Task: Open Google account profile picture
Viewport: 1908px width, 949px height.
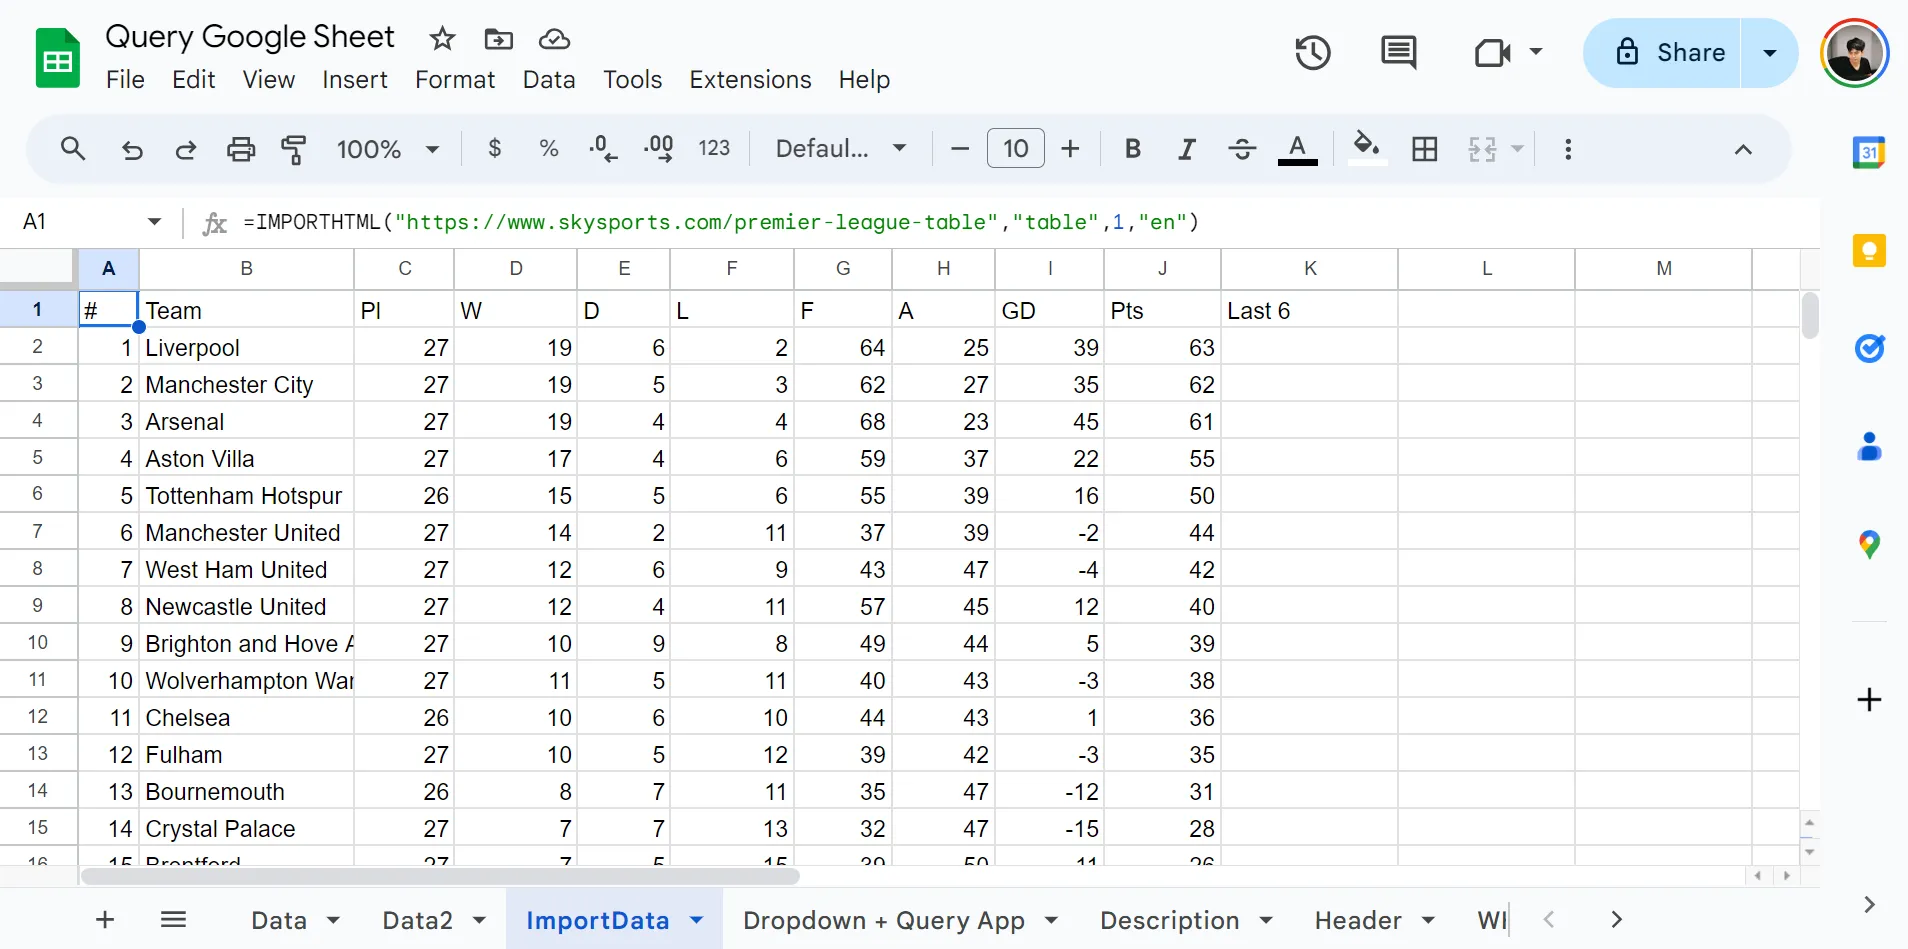Action: [1855, 53]
